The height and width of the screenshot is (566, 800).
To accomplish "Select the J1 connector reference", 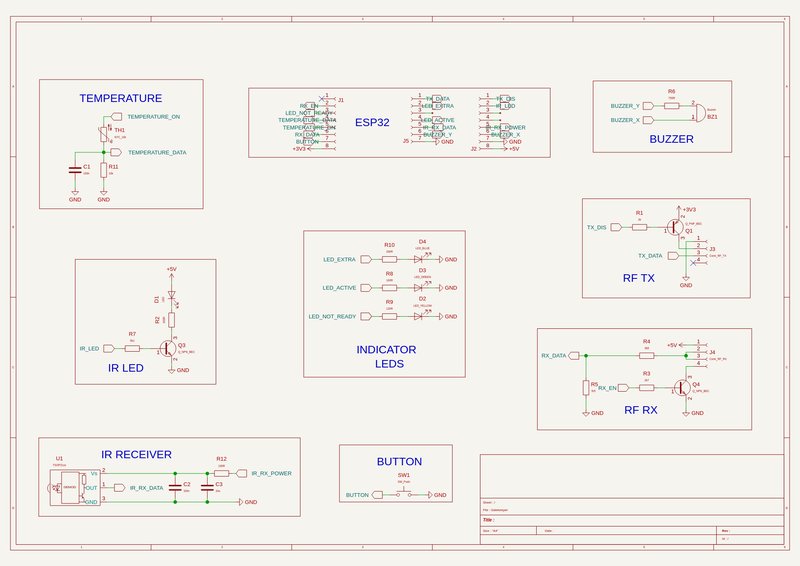I will (341, 100).
